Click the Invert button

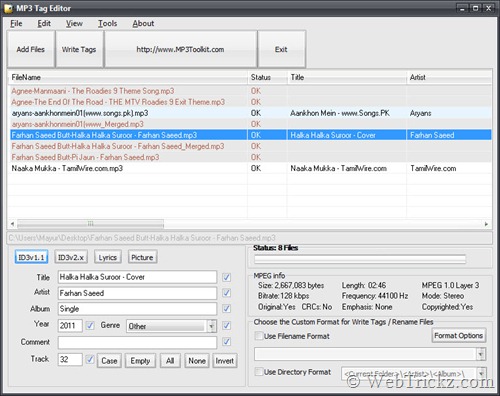pyautogui.click(x=225, y=361)
